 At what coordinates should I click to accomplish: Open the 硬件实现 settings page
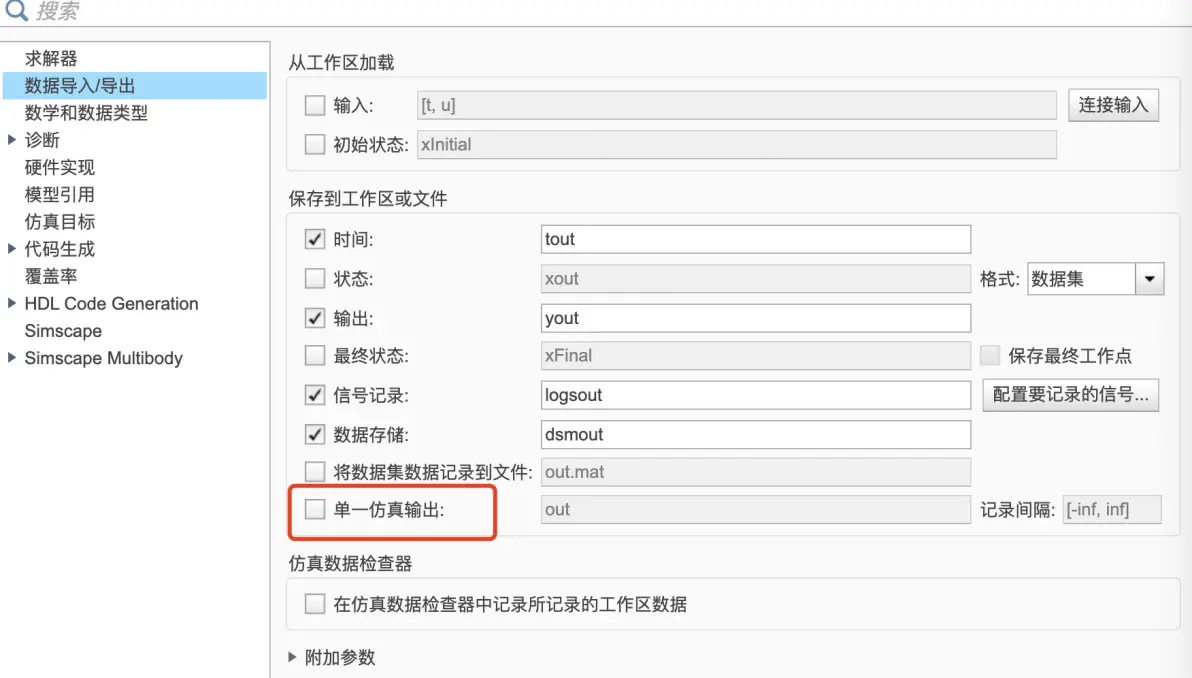pos(59,167)
